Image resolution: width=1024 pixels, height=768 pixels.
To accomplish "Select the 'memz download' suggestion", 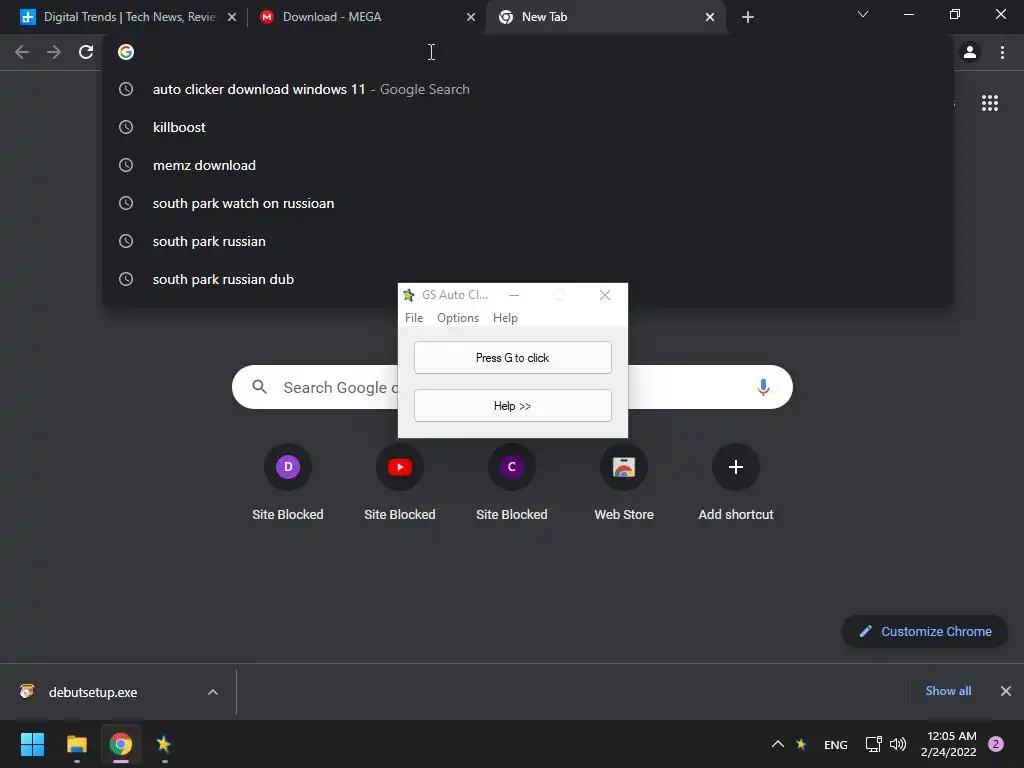I will 528,165.
